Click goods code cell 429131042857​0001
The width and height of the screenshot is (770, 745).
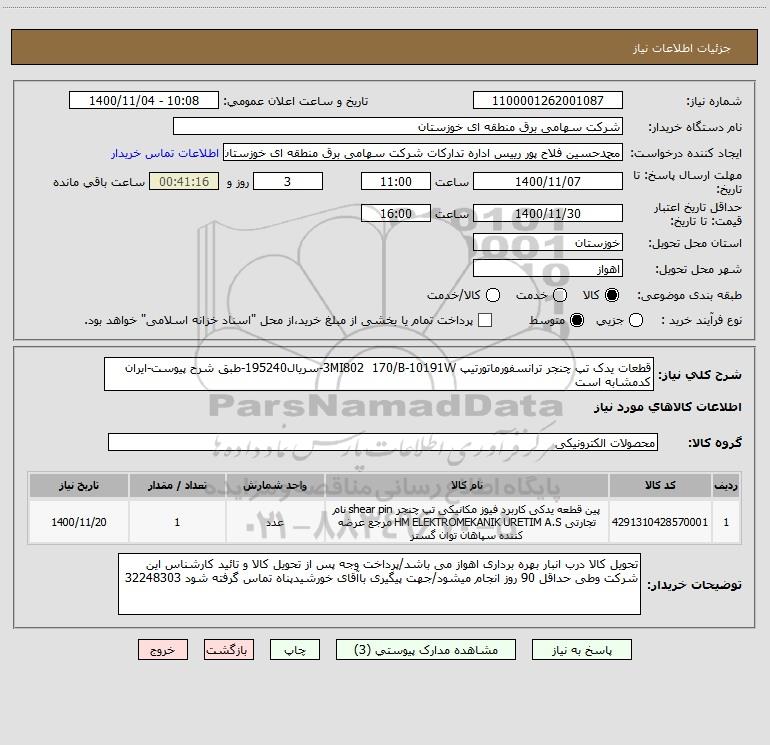[x=660, y=522]
